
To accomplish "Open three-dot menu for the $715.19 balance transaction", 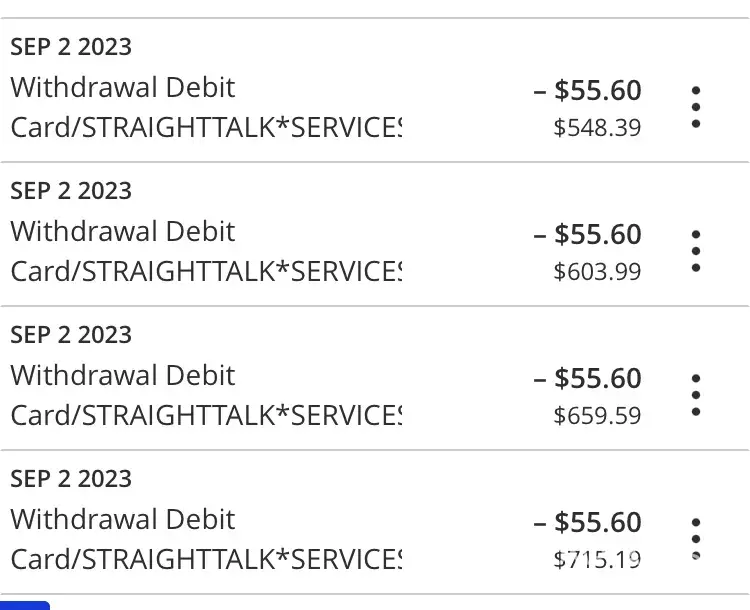I will tap(696, 538).
